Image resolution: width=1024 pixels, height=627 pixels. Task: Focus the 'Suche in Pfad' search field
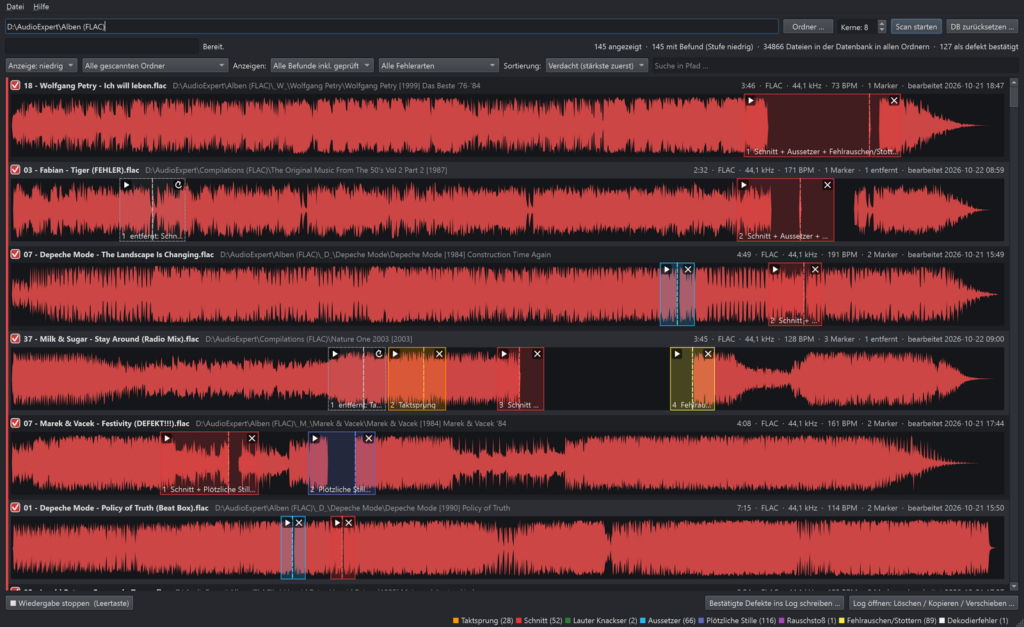click(x=835, y=66)
